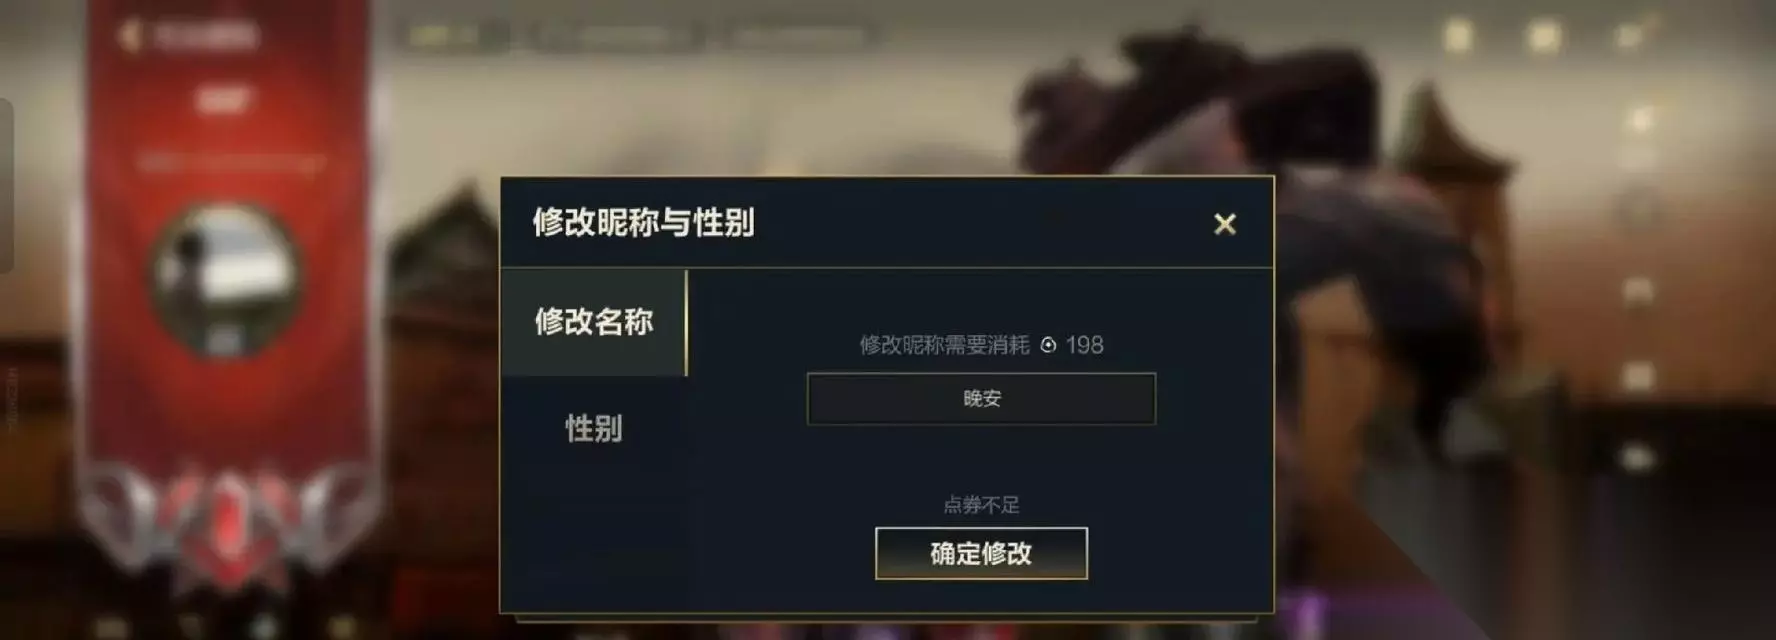Click the 点券 coin icon beside 198
The image size is (1776, 640).
coord(1048,345)
